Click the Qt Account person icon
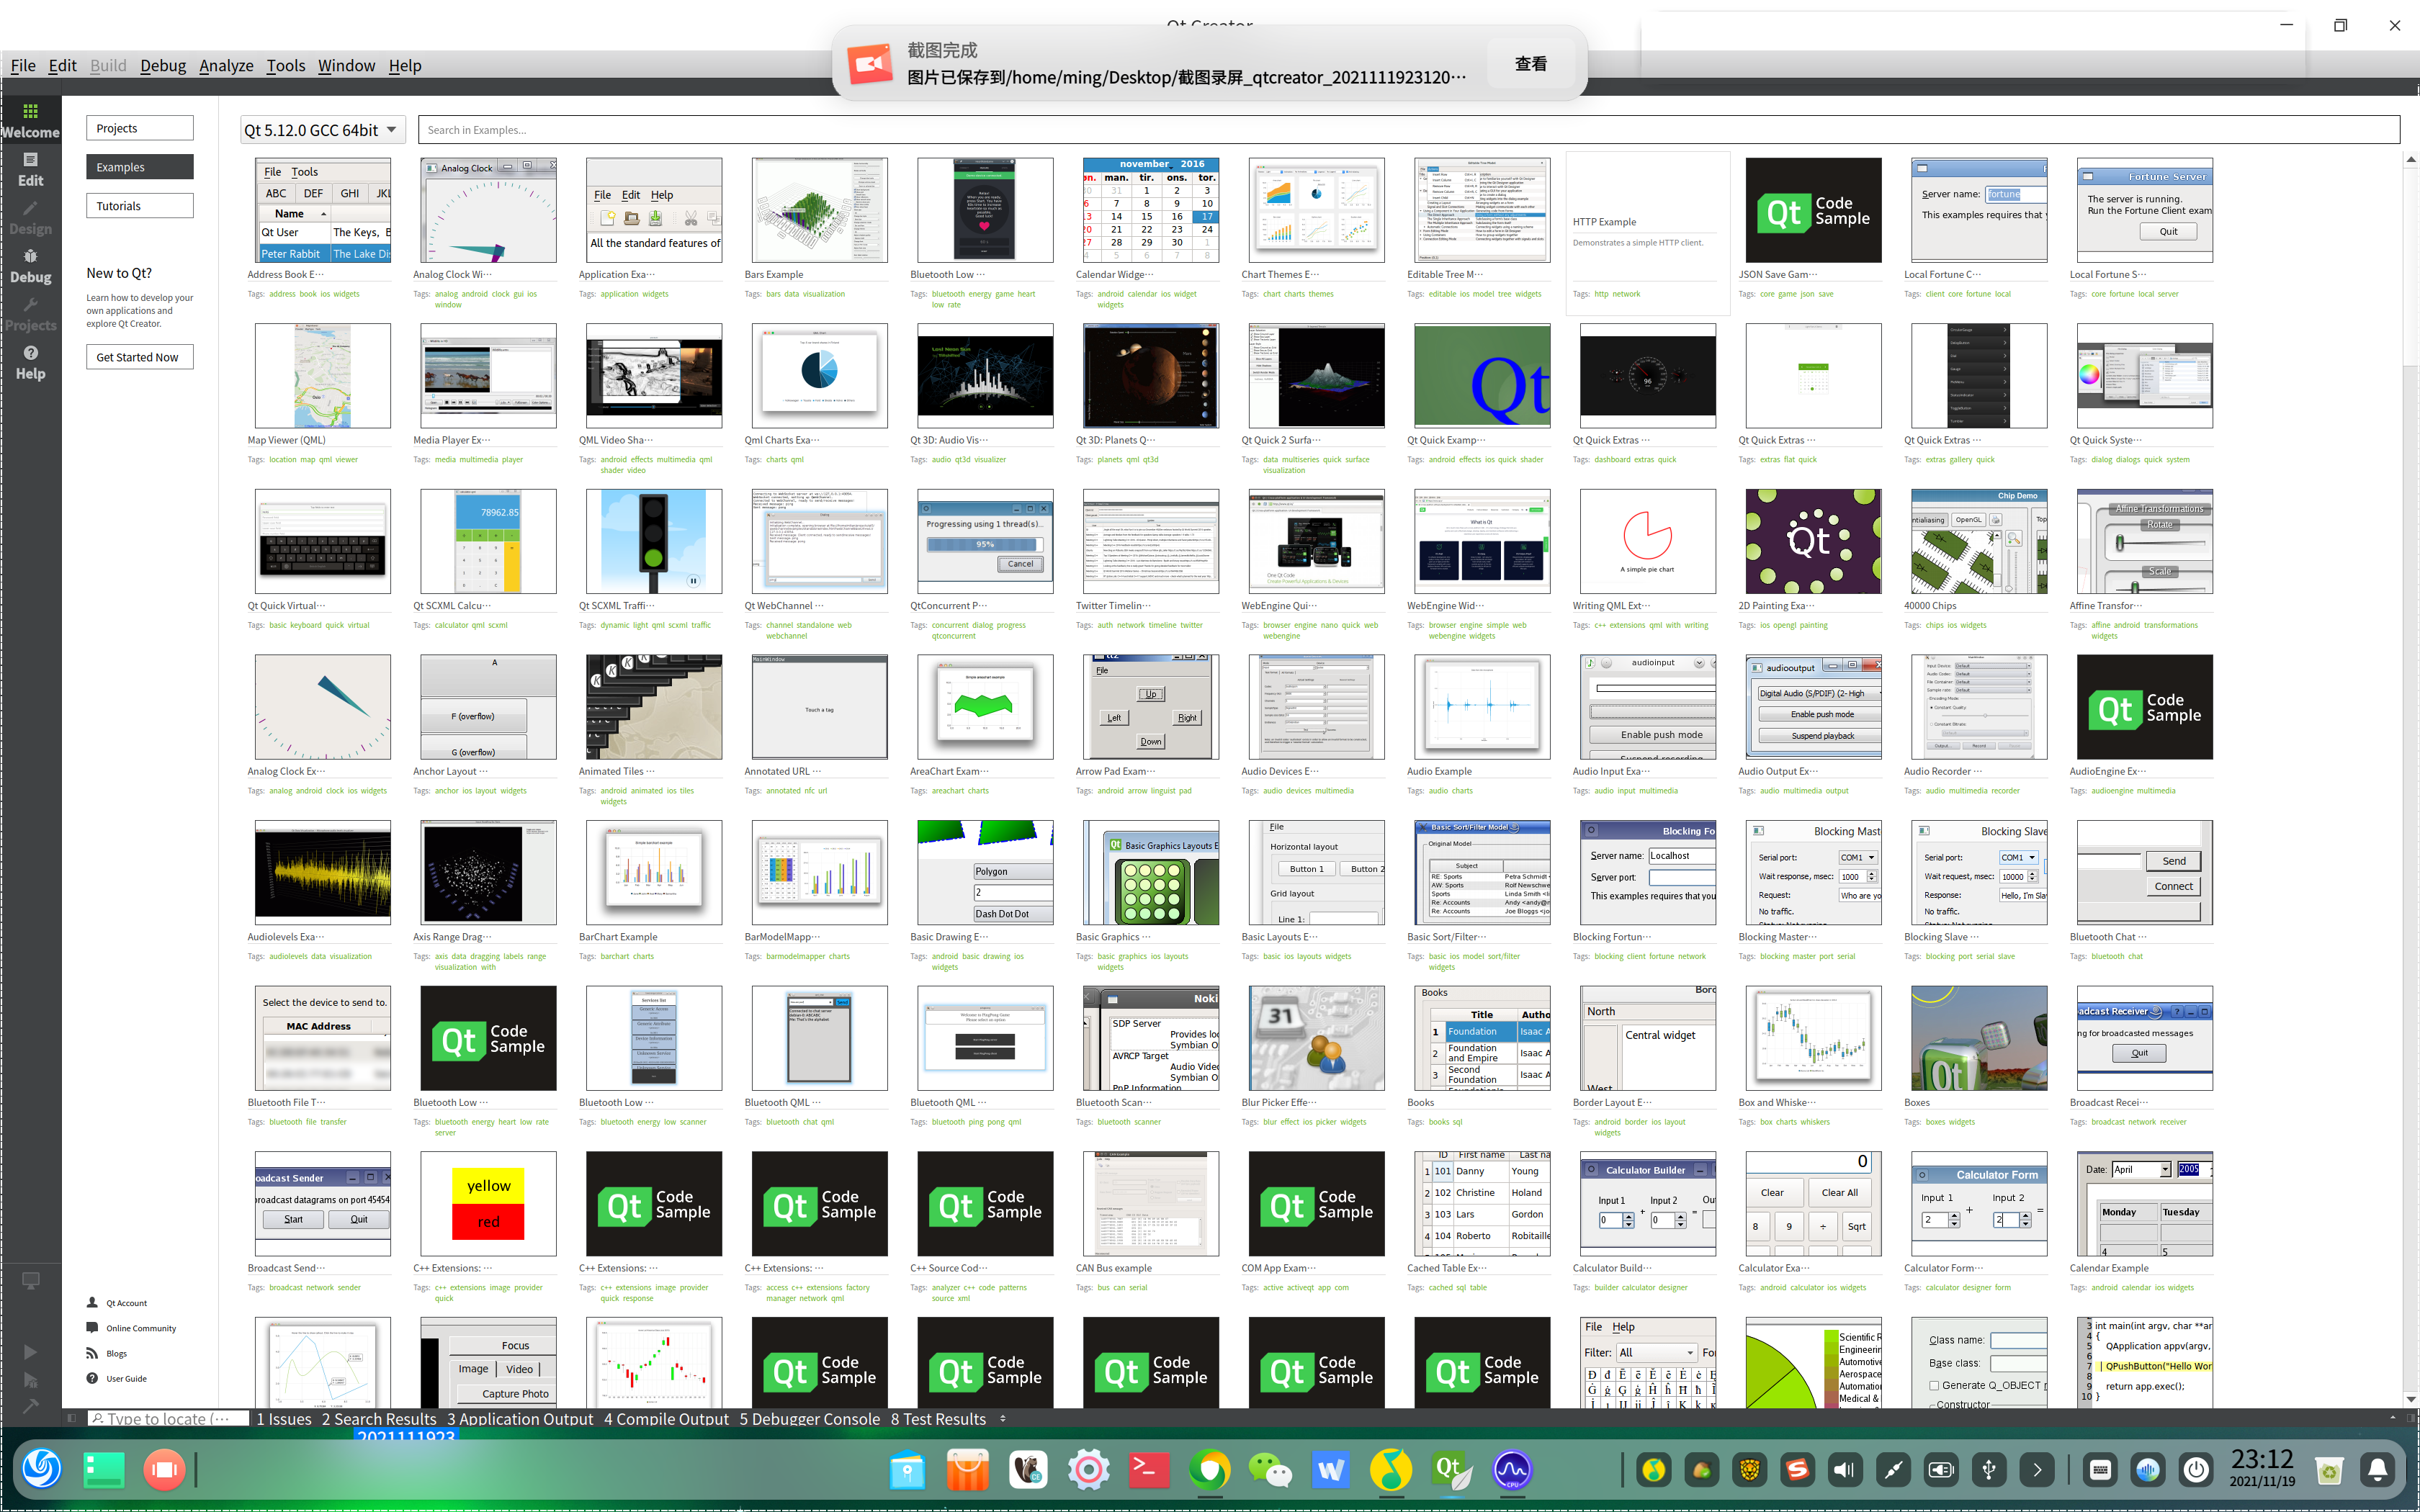This screenshot has height=1512, width=2420. coord(93,1302)
